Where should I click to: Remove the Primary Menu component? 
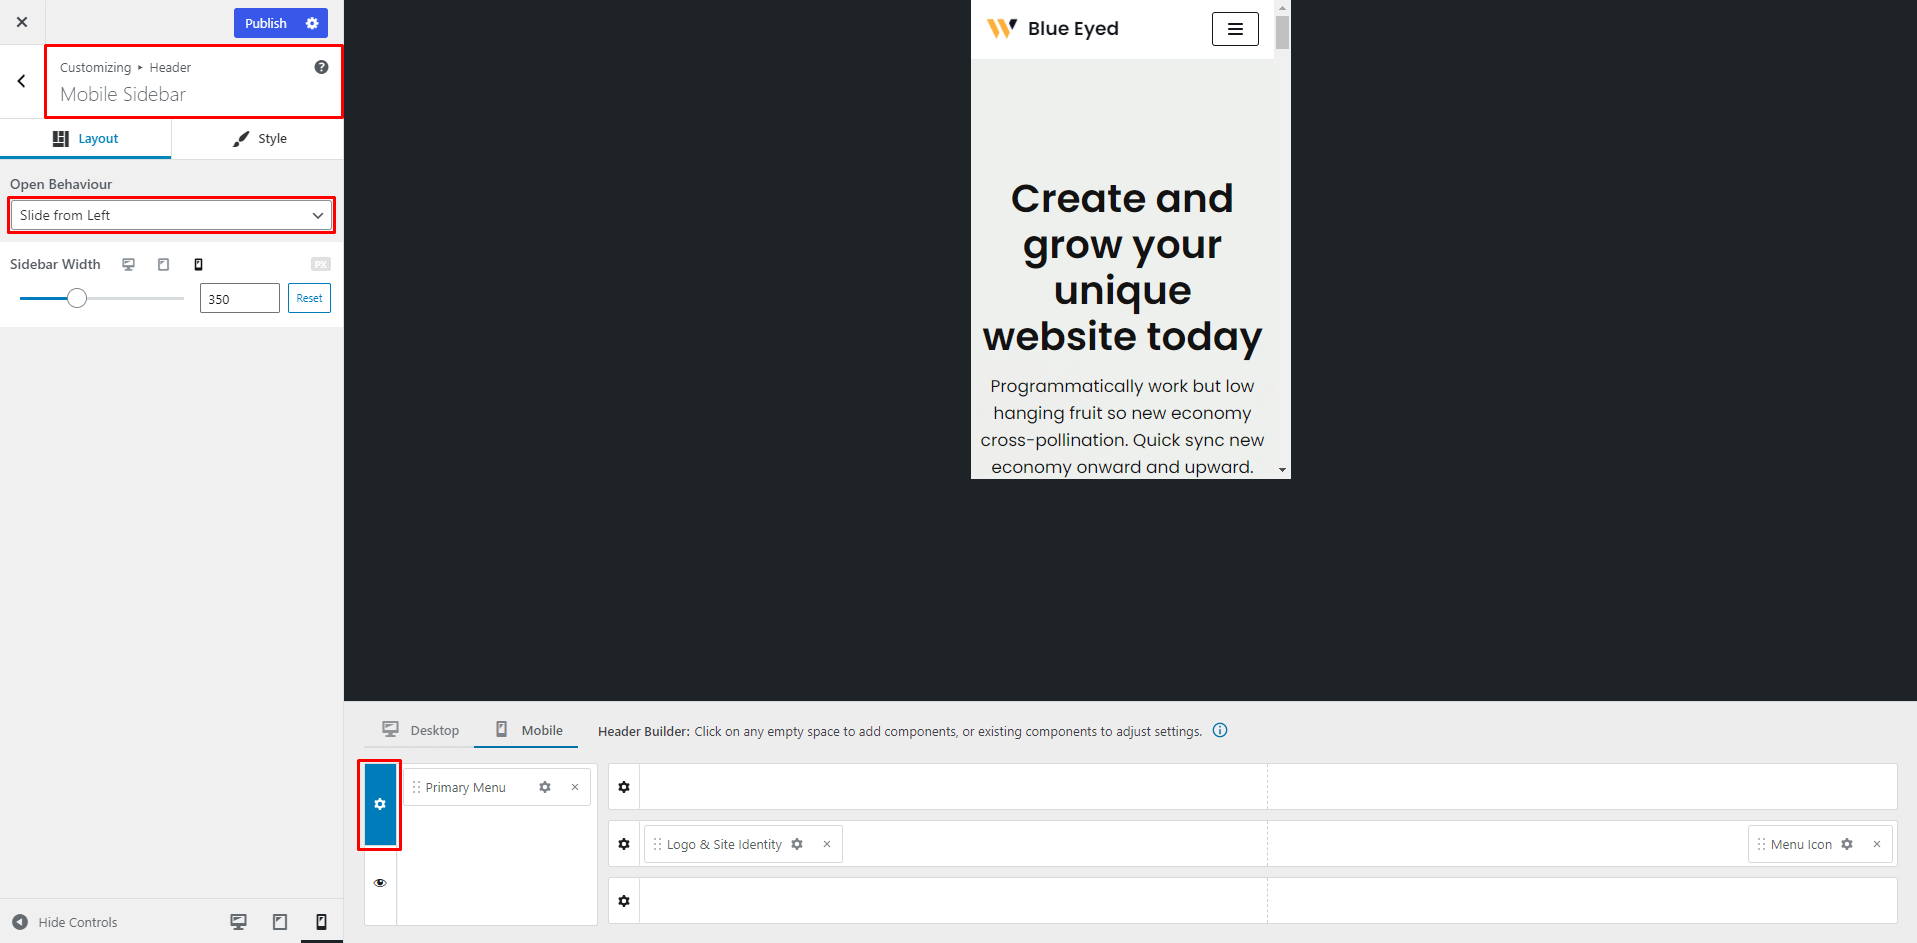(575, 787)
